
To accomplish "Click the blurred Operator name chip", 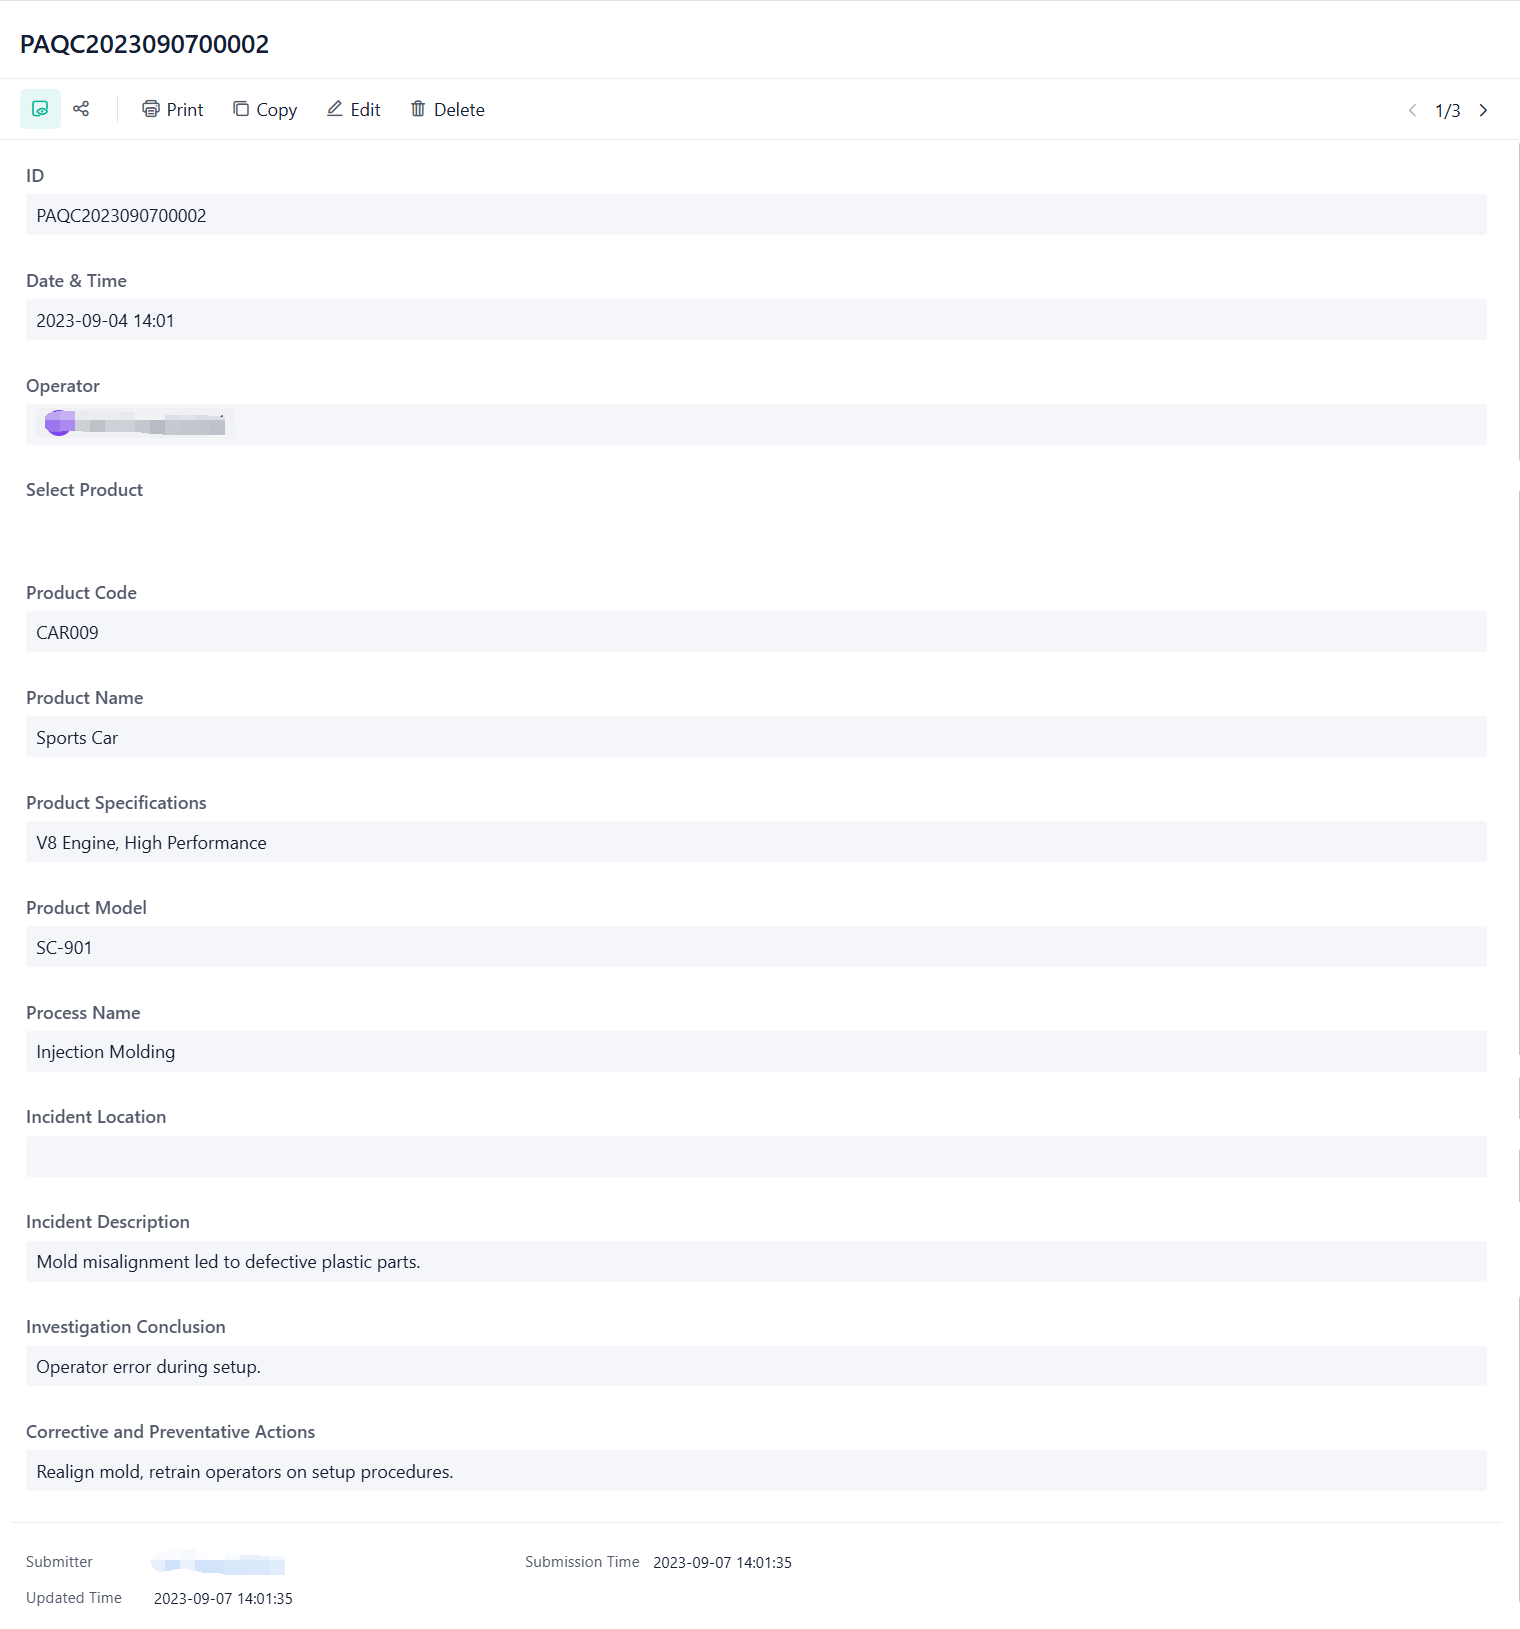I will coord(136,424).
